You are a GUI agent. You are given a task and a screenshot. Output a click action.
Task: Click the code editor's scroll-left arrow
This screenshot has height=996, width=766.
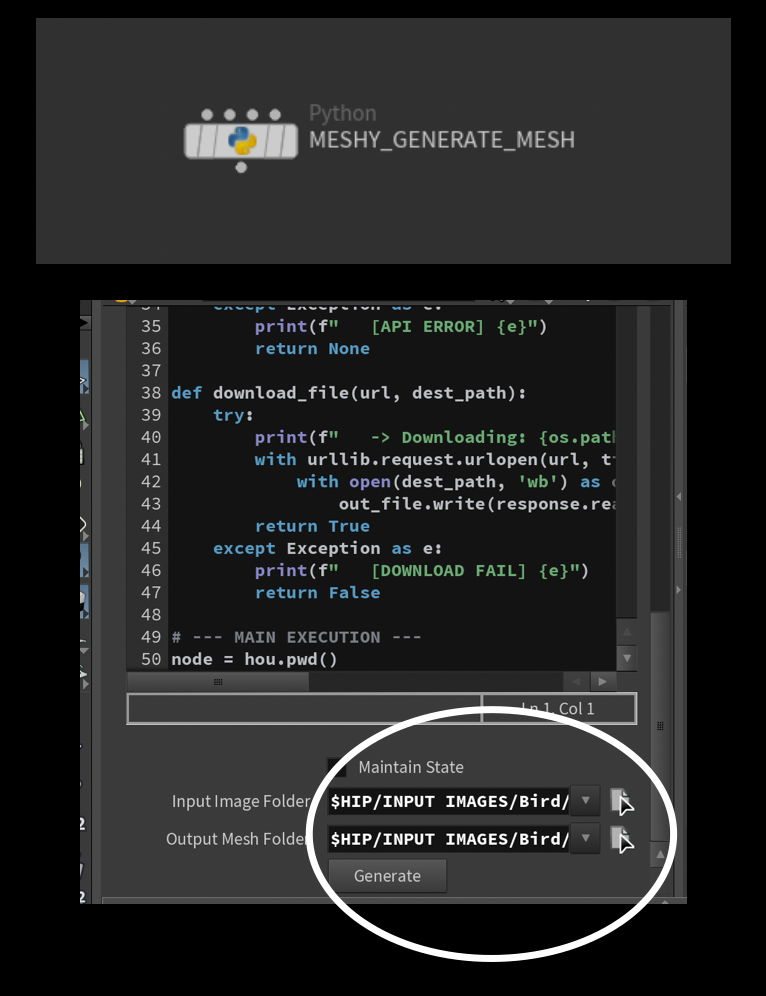click(x=576, y=682)
